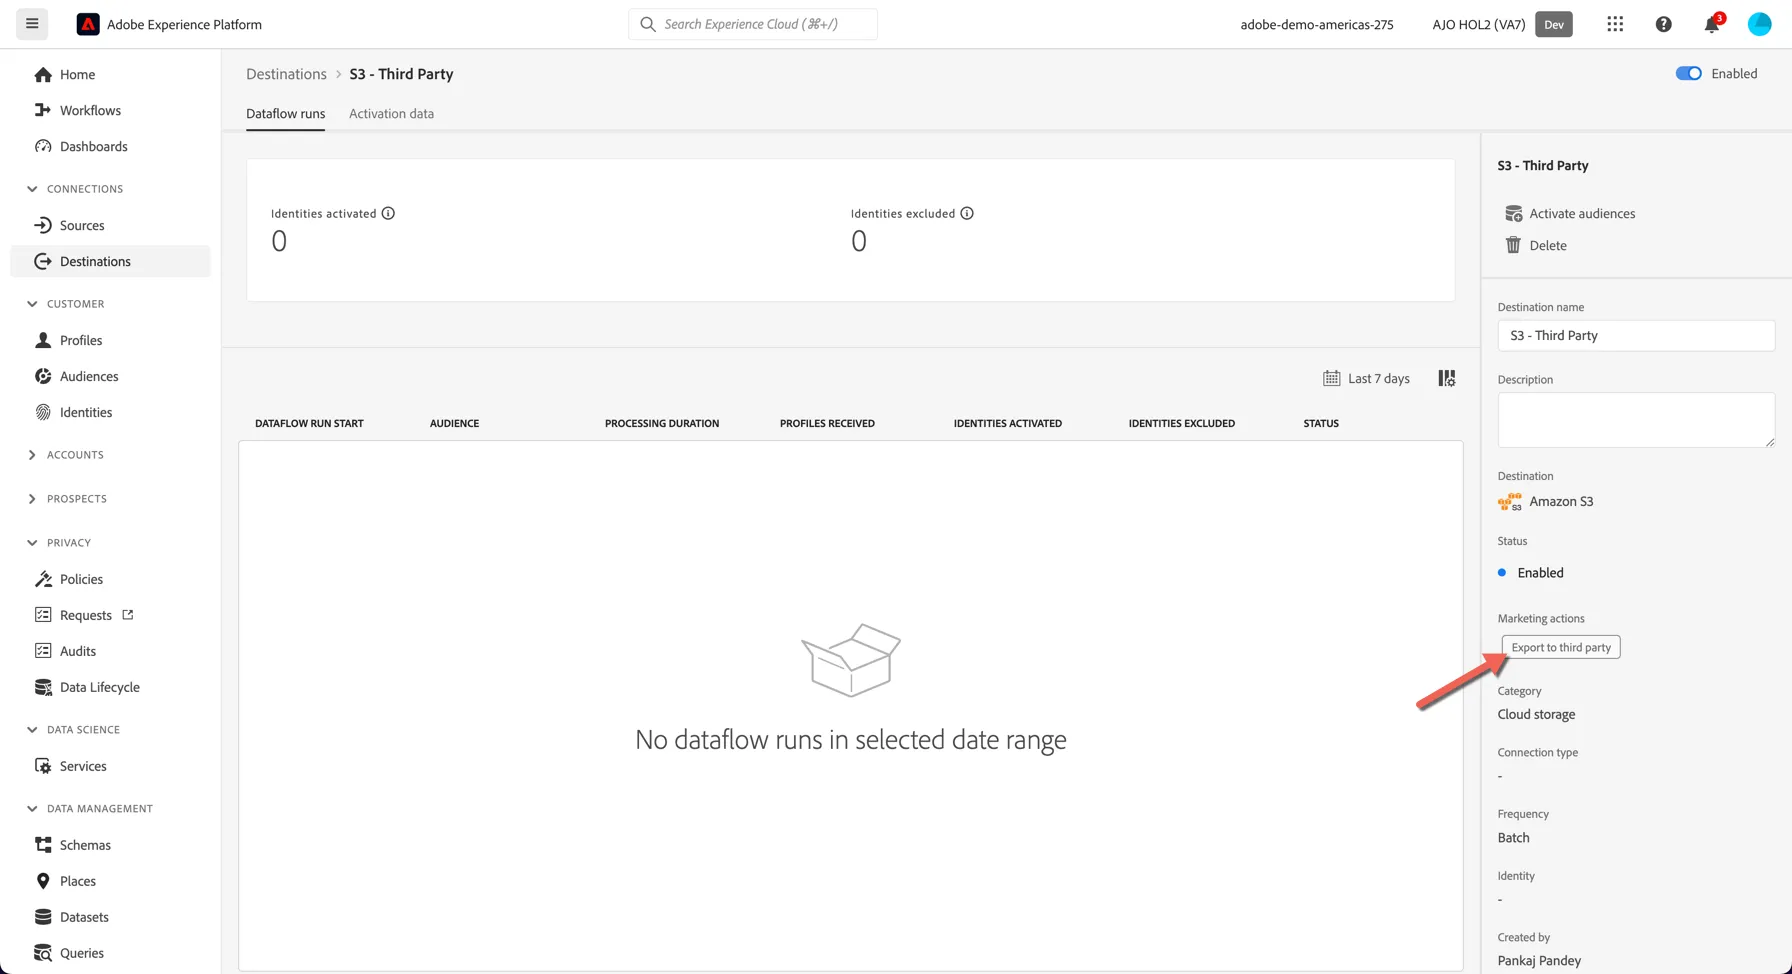This screenshot has height=974, width=1792.
Task: Switch to the Activation data tab
Action: [x=391, y=113]
